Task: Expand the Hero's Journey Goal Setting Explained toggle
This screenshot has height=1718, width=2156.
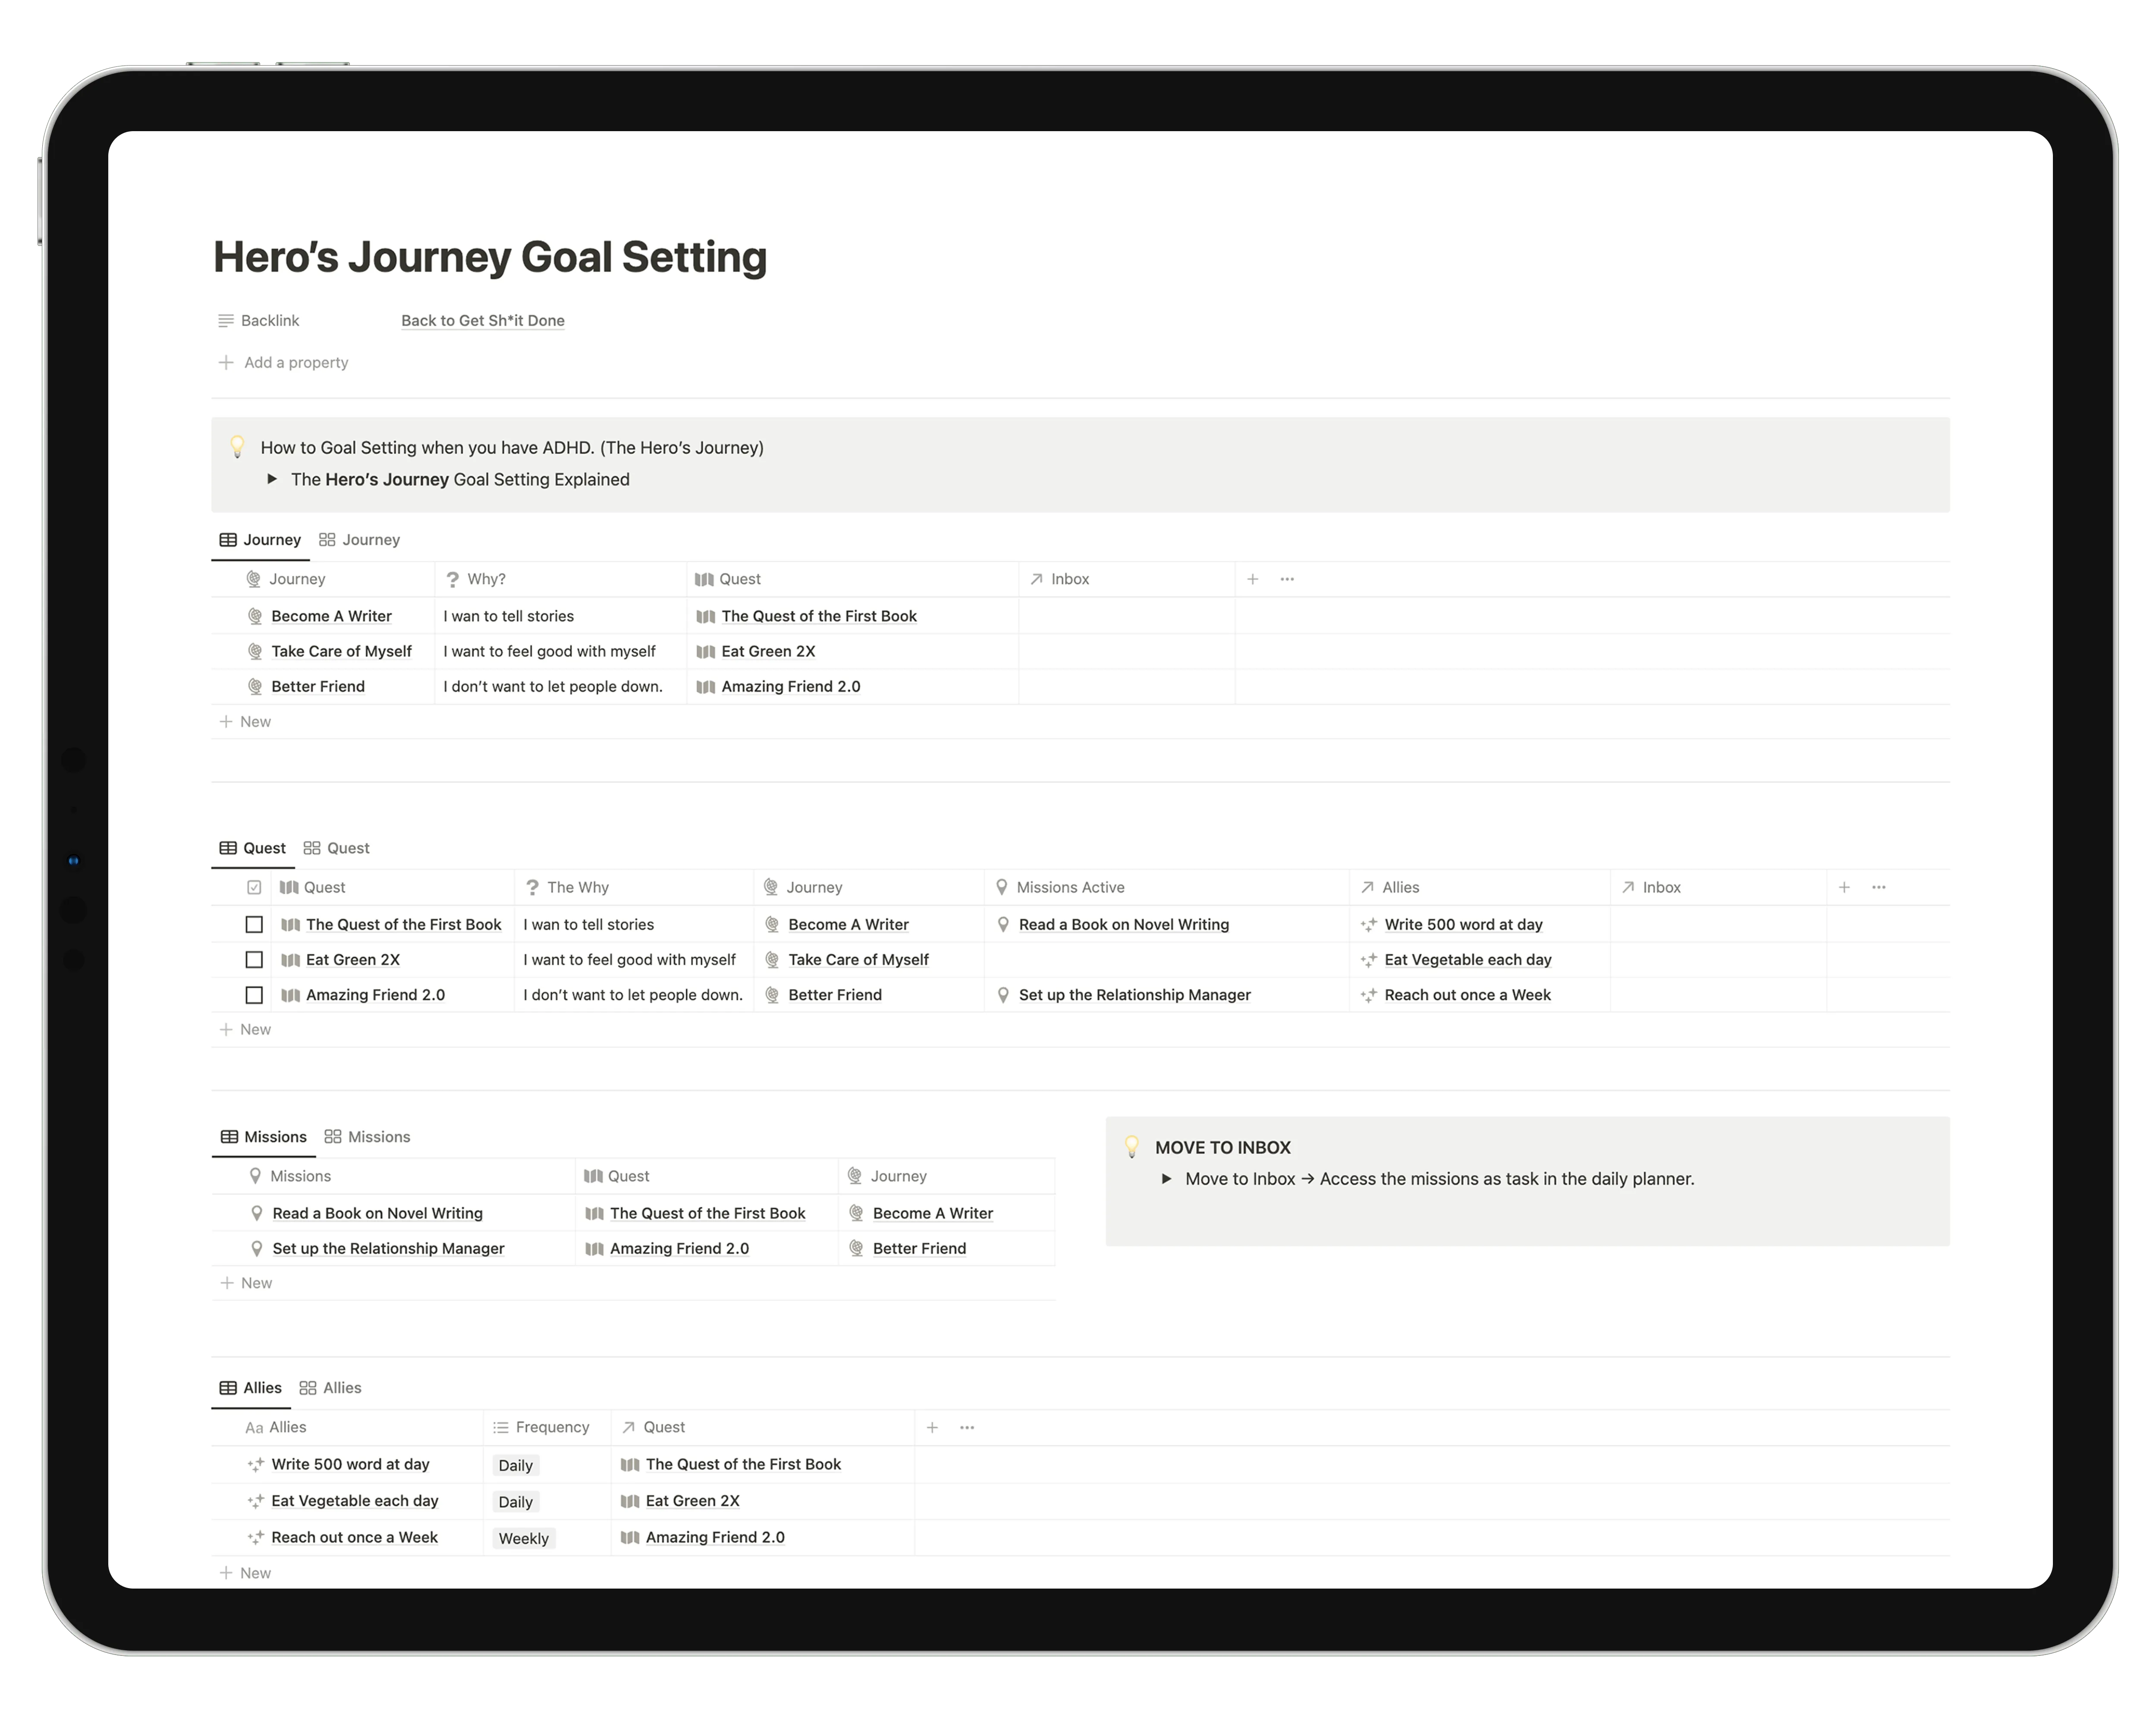Action: pos(272,479)
